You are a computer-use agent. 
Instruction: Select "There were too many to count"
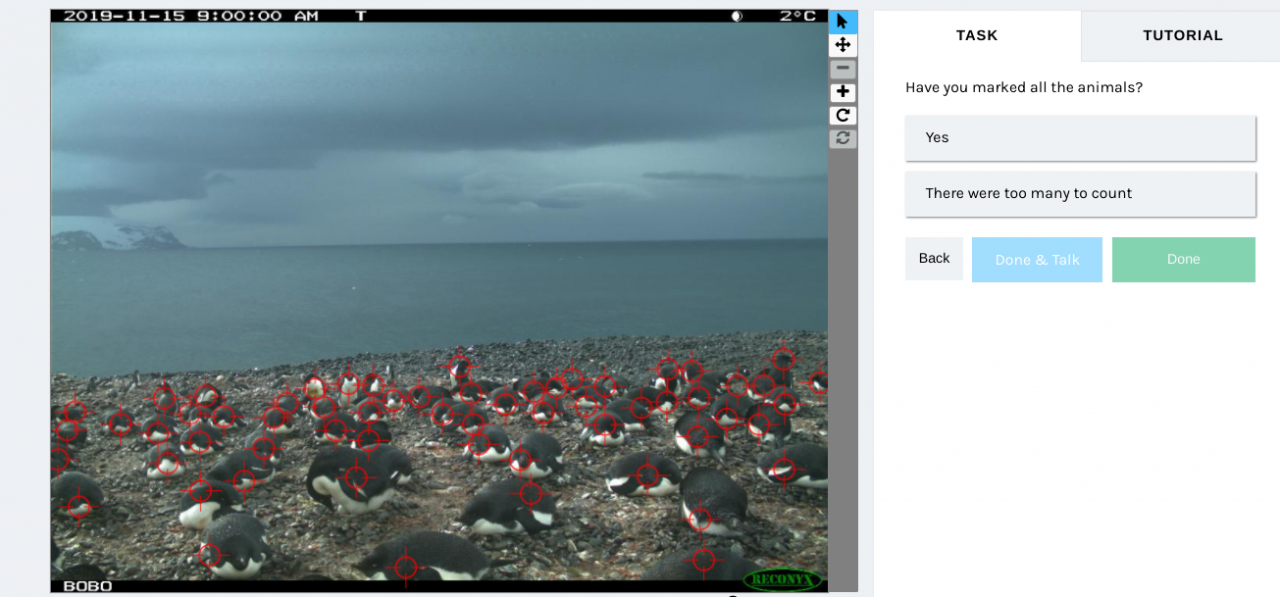(x=1080, y=194)
